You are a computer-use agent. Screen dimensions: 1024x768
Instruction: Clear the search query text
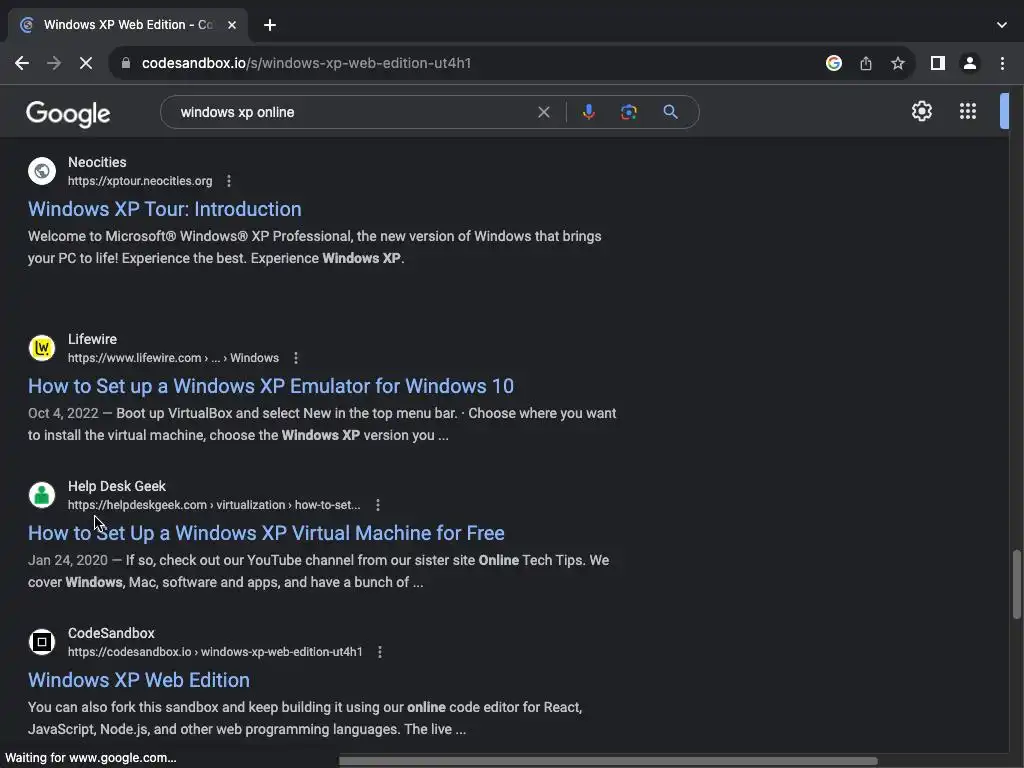[543, 112]
